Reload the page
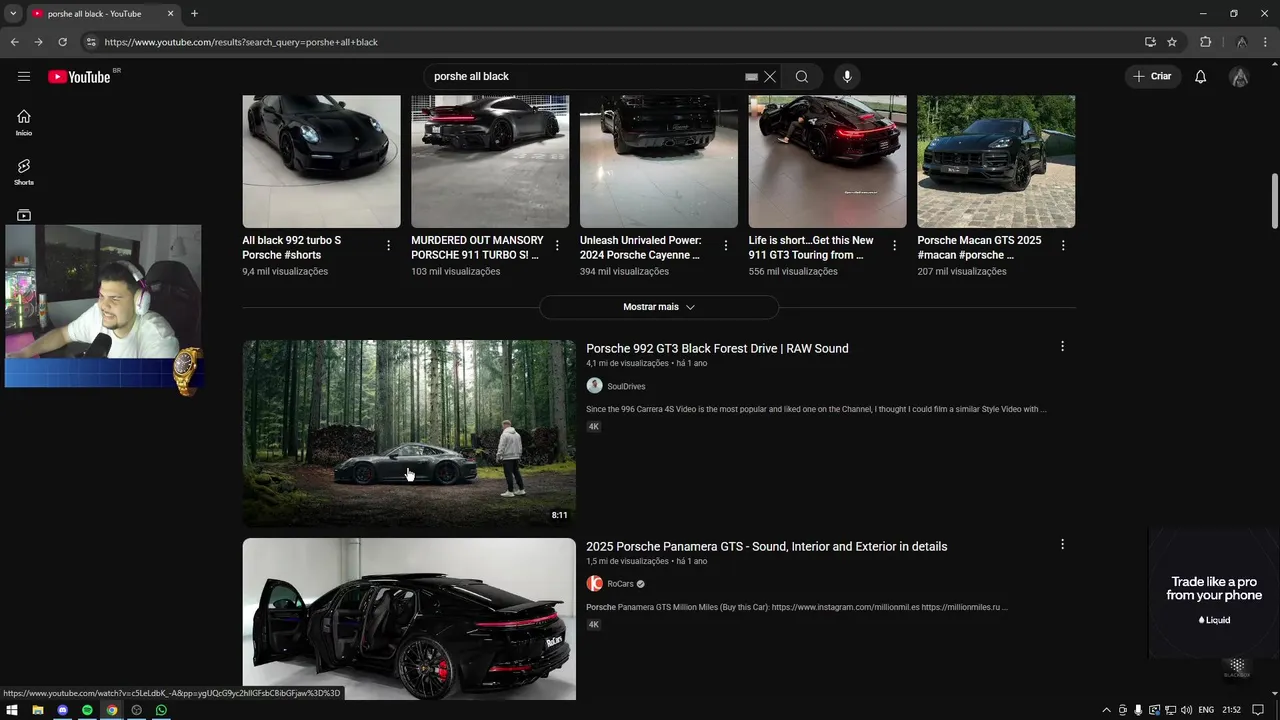Viewport: 1280px width, 720px height. tap(62, 42)
